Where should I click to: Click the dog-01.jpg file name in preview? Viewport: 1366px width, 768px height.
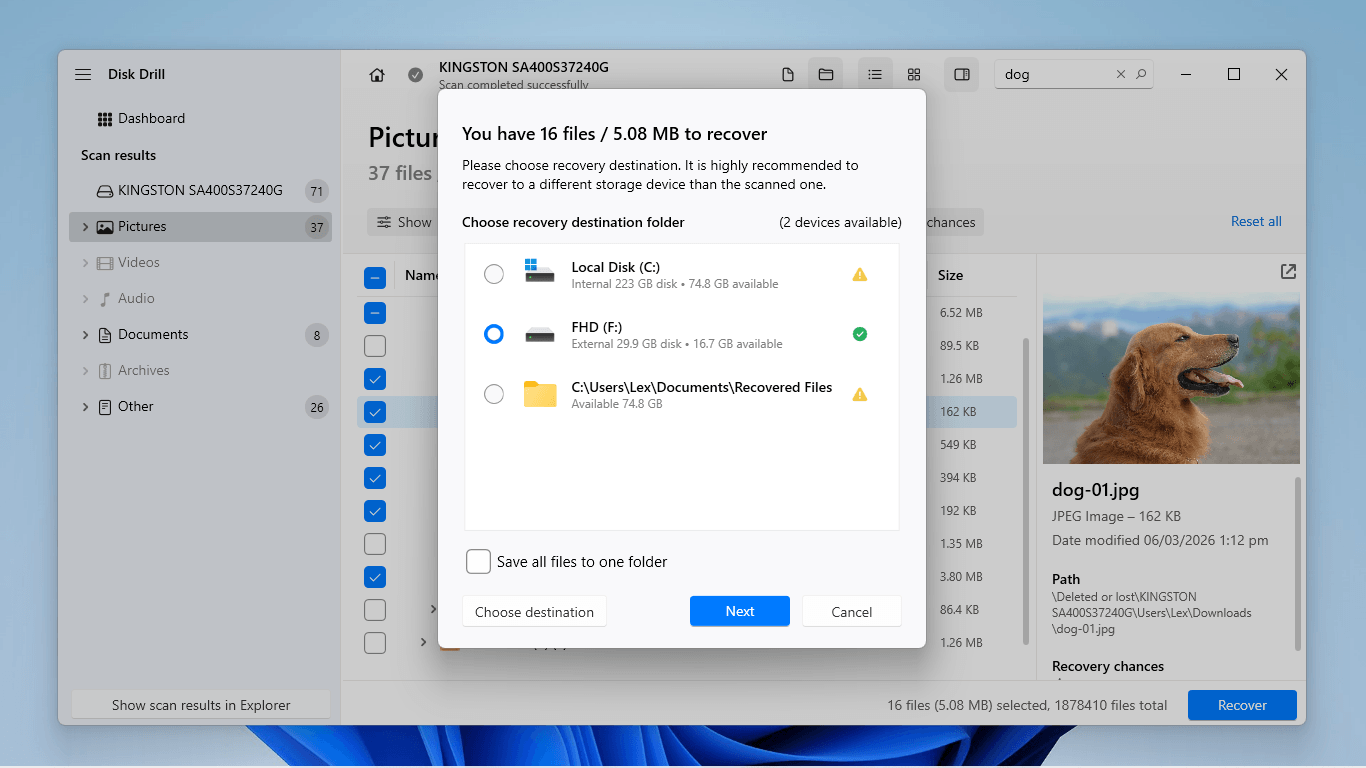coord(1096,490)
